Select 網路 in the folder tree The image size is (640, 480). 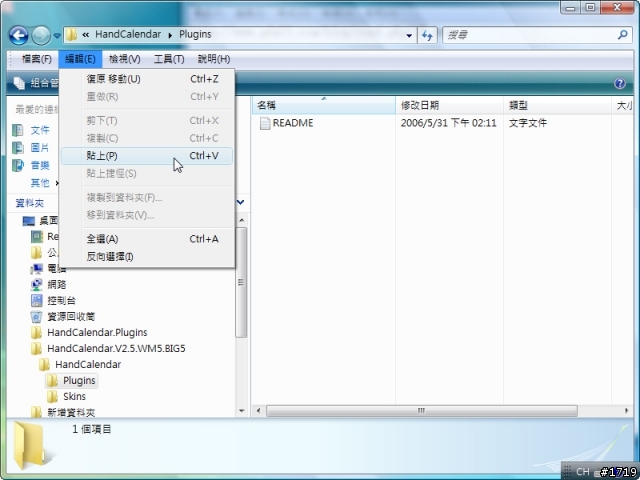57,284
